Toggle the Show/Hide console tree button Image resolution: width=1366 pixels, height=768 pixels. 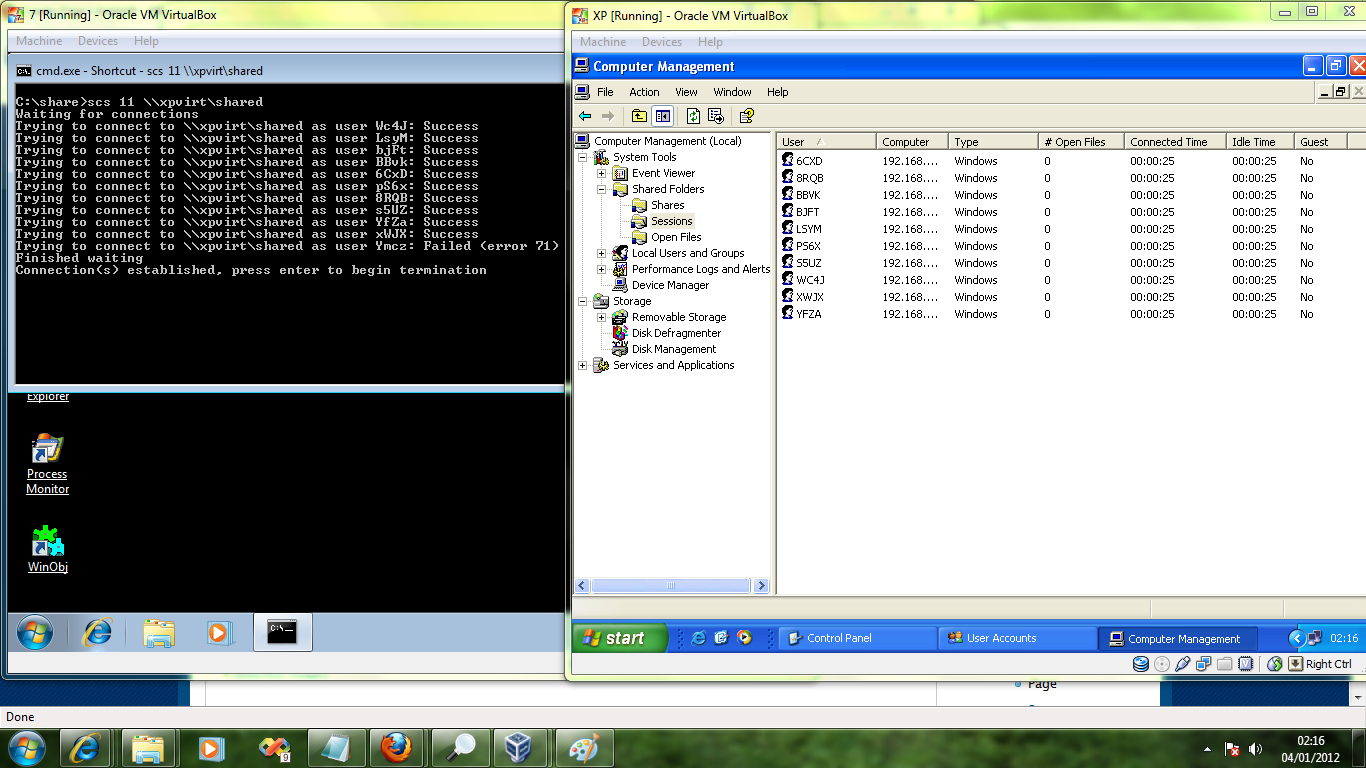664,115
